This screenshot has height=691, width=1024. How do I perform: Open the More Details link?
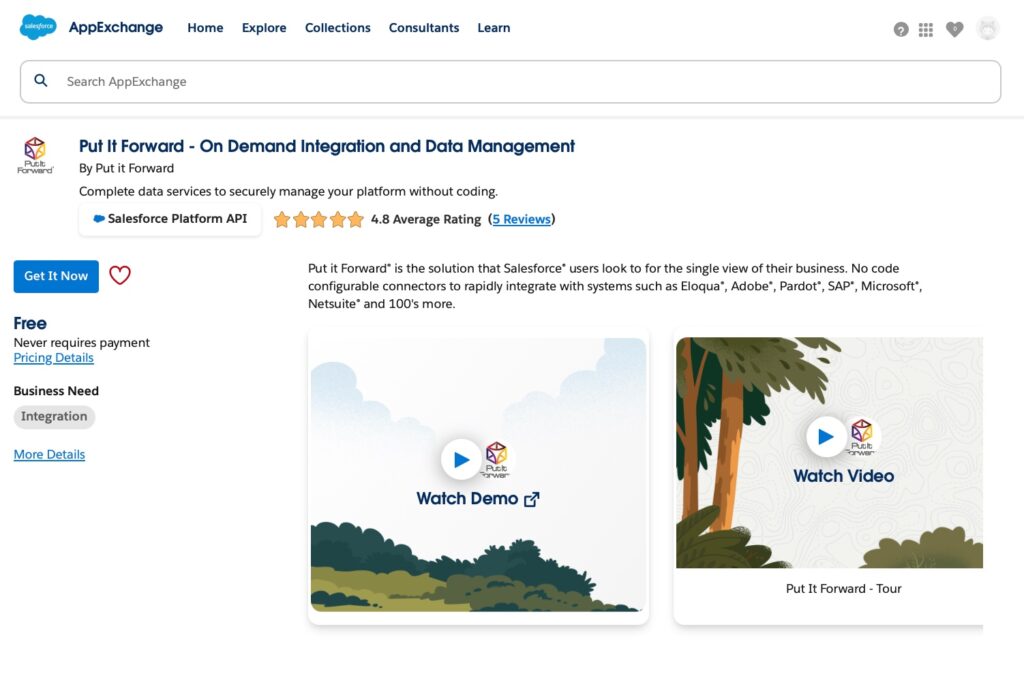(x=49, y=455)
